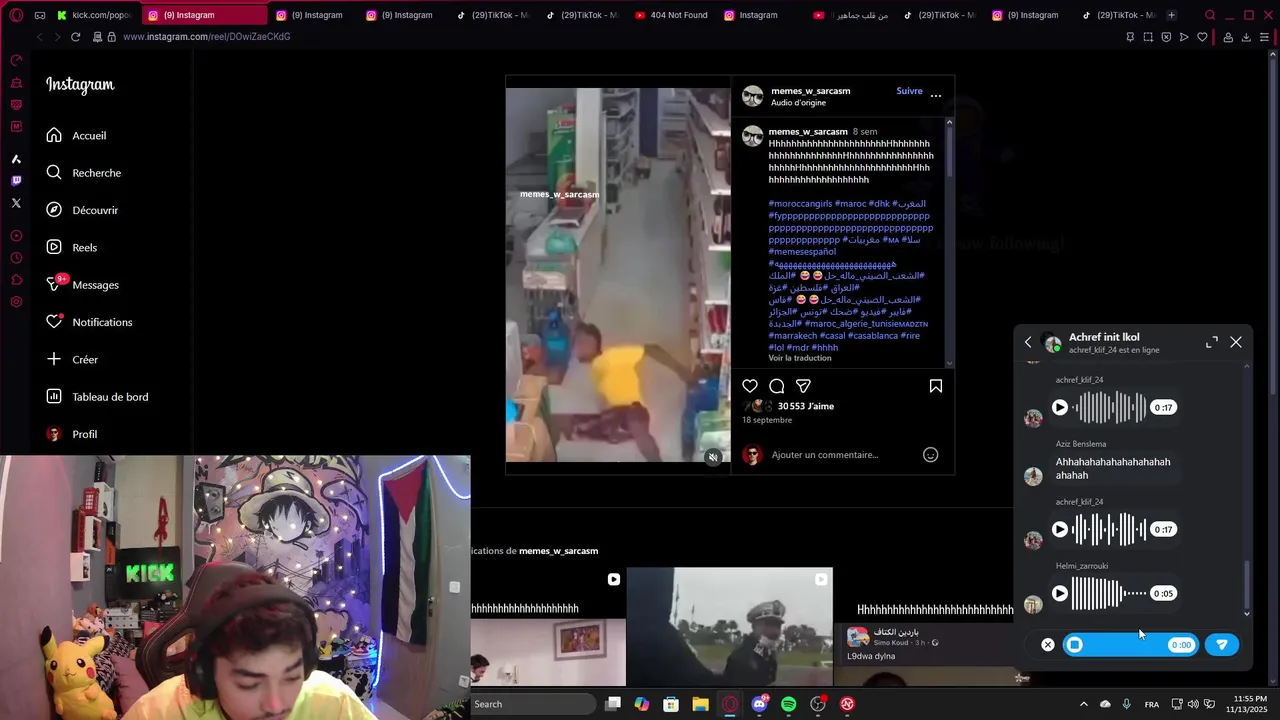Open Reels in Instagram sidebar

(x=71, y=247)
